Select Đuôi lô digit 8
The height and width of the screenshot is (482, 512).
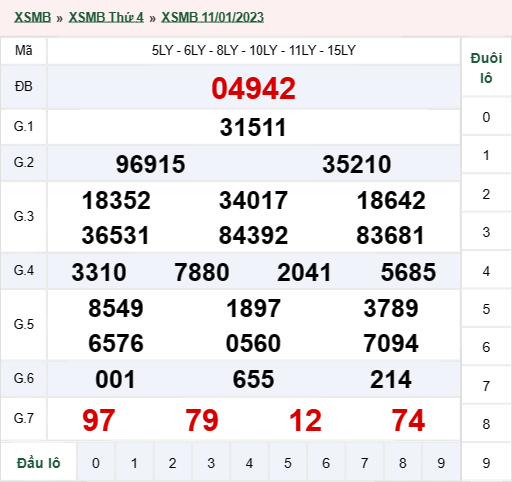(x=486, y=424)
